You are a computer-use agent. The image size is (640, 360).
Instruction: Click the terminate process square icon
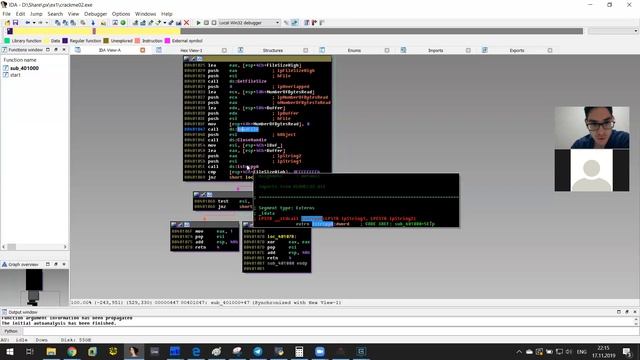pos(213,23)
